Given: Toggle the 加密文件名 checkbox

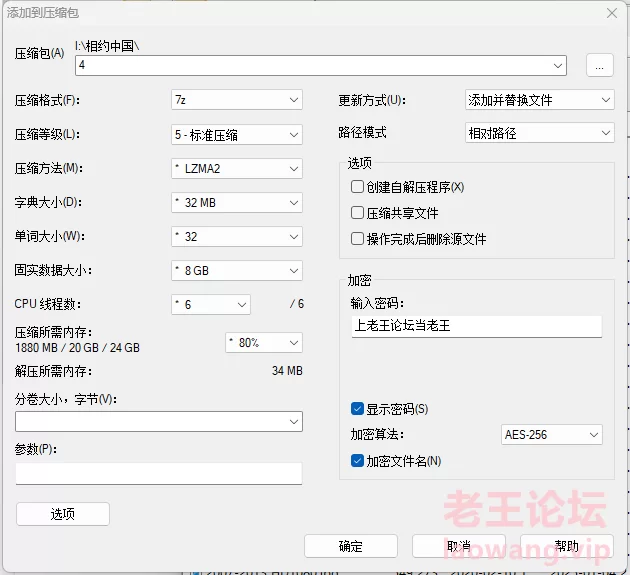Looking at the screenshot, I should (x=357, y=461).
